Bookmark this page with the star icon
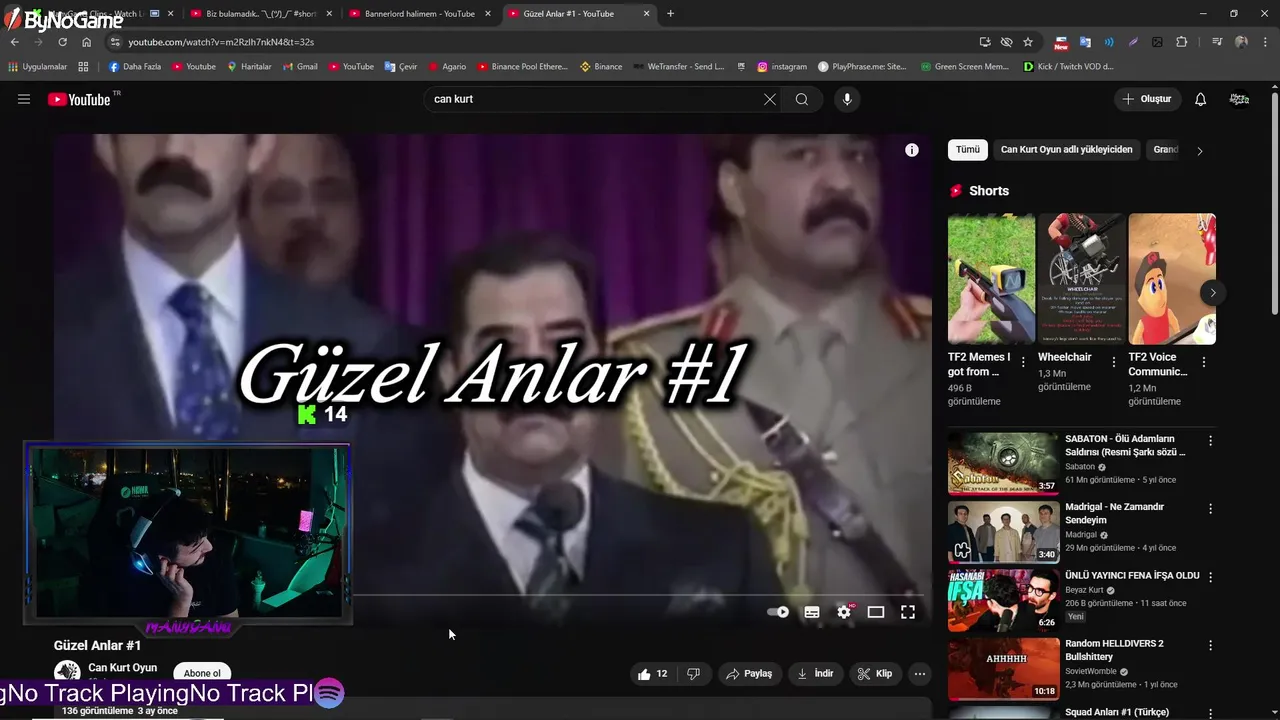This screenshot has height=720, width=1280. tap(1028, 42)
